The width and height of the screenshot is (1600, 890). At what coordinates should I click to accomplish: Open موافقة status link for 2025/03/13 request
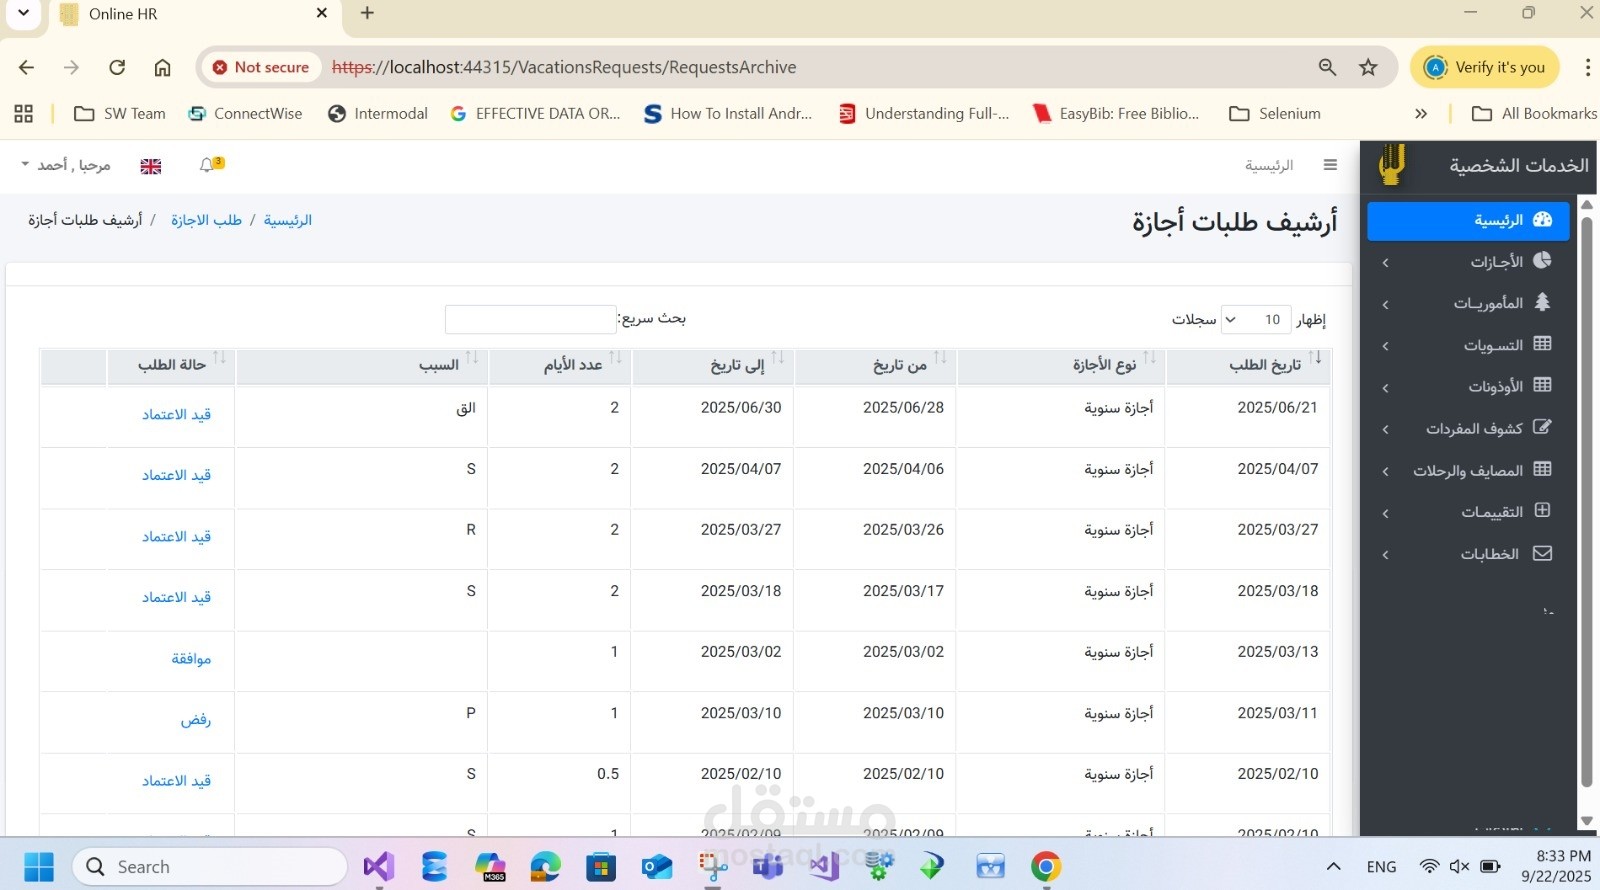click(x=191, y=658)
